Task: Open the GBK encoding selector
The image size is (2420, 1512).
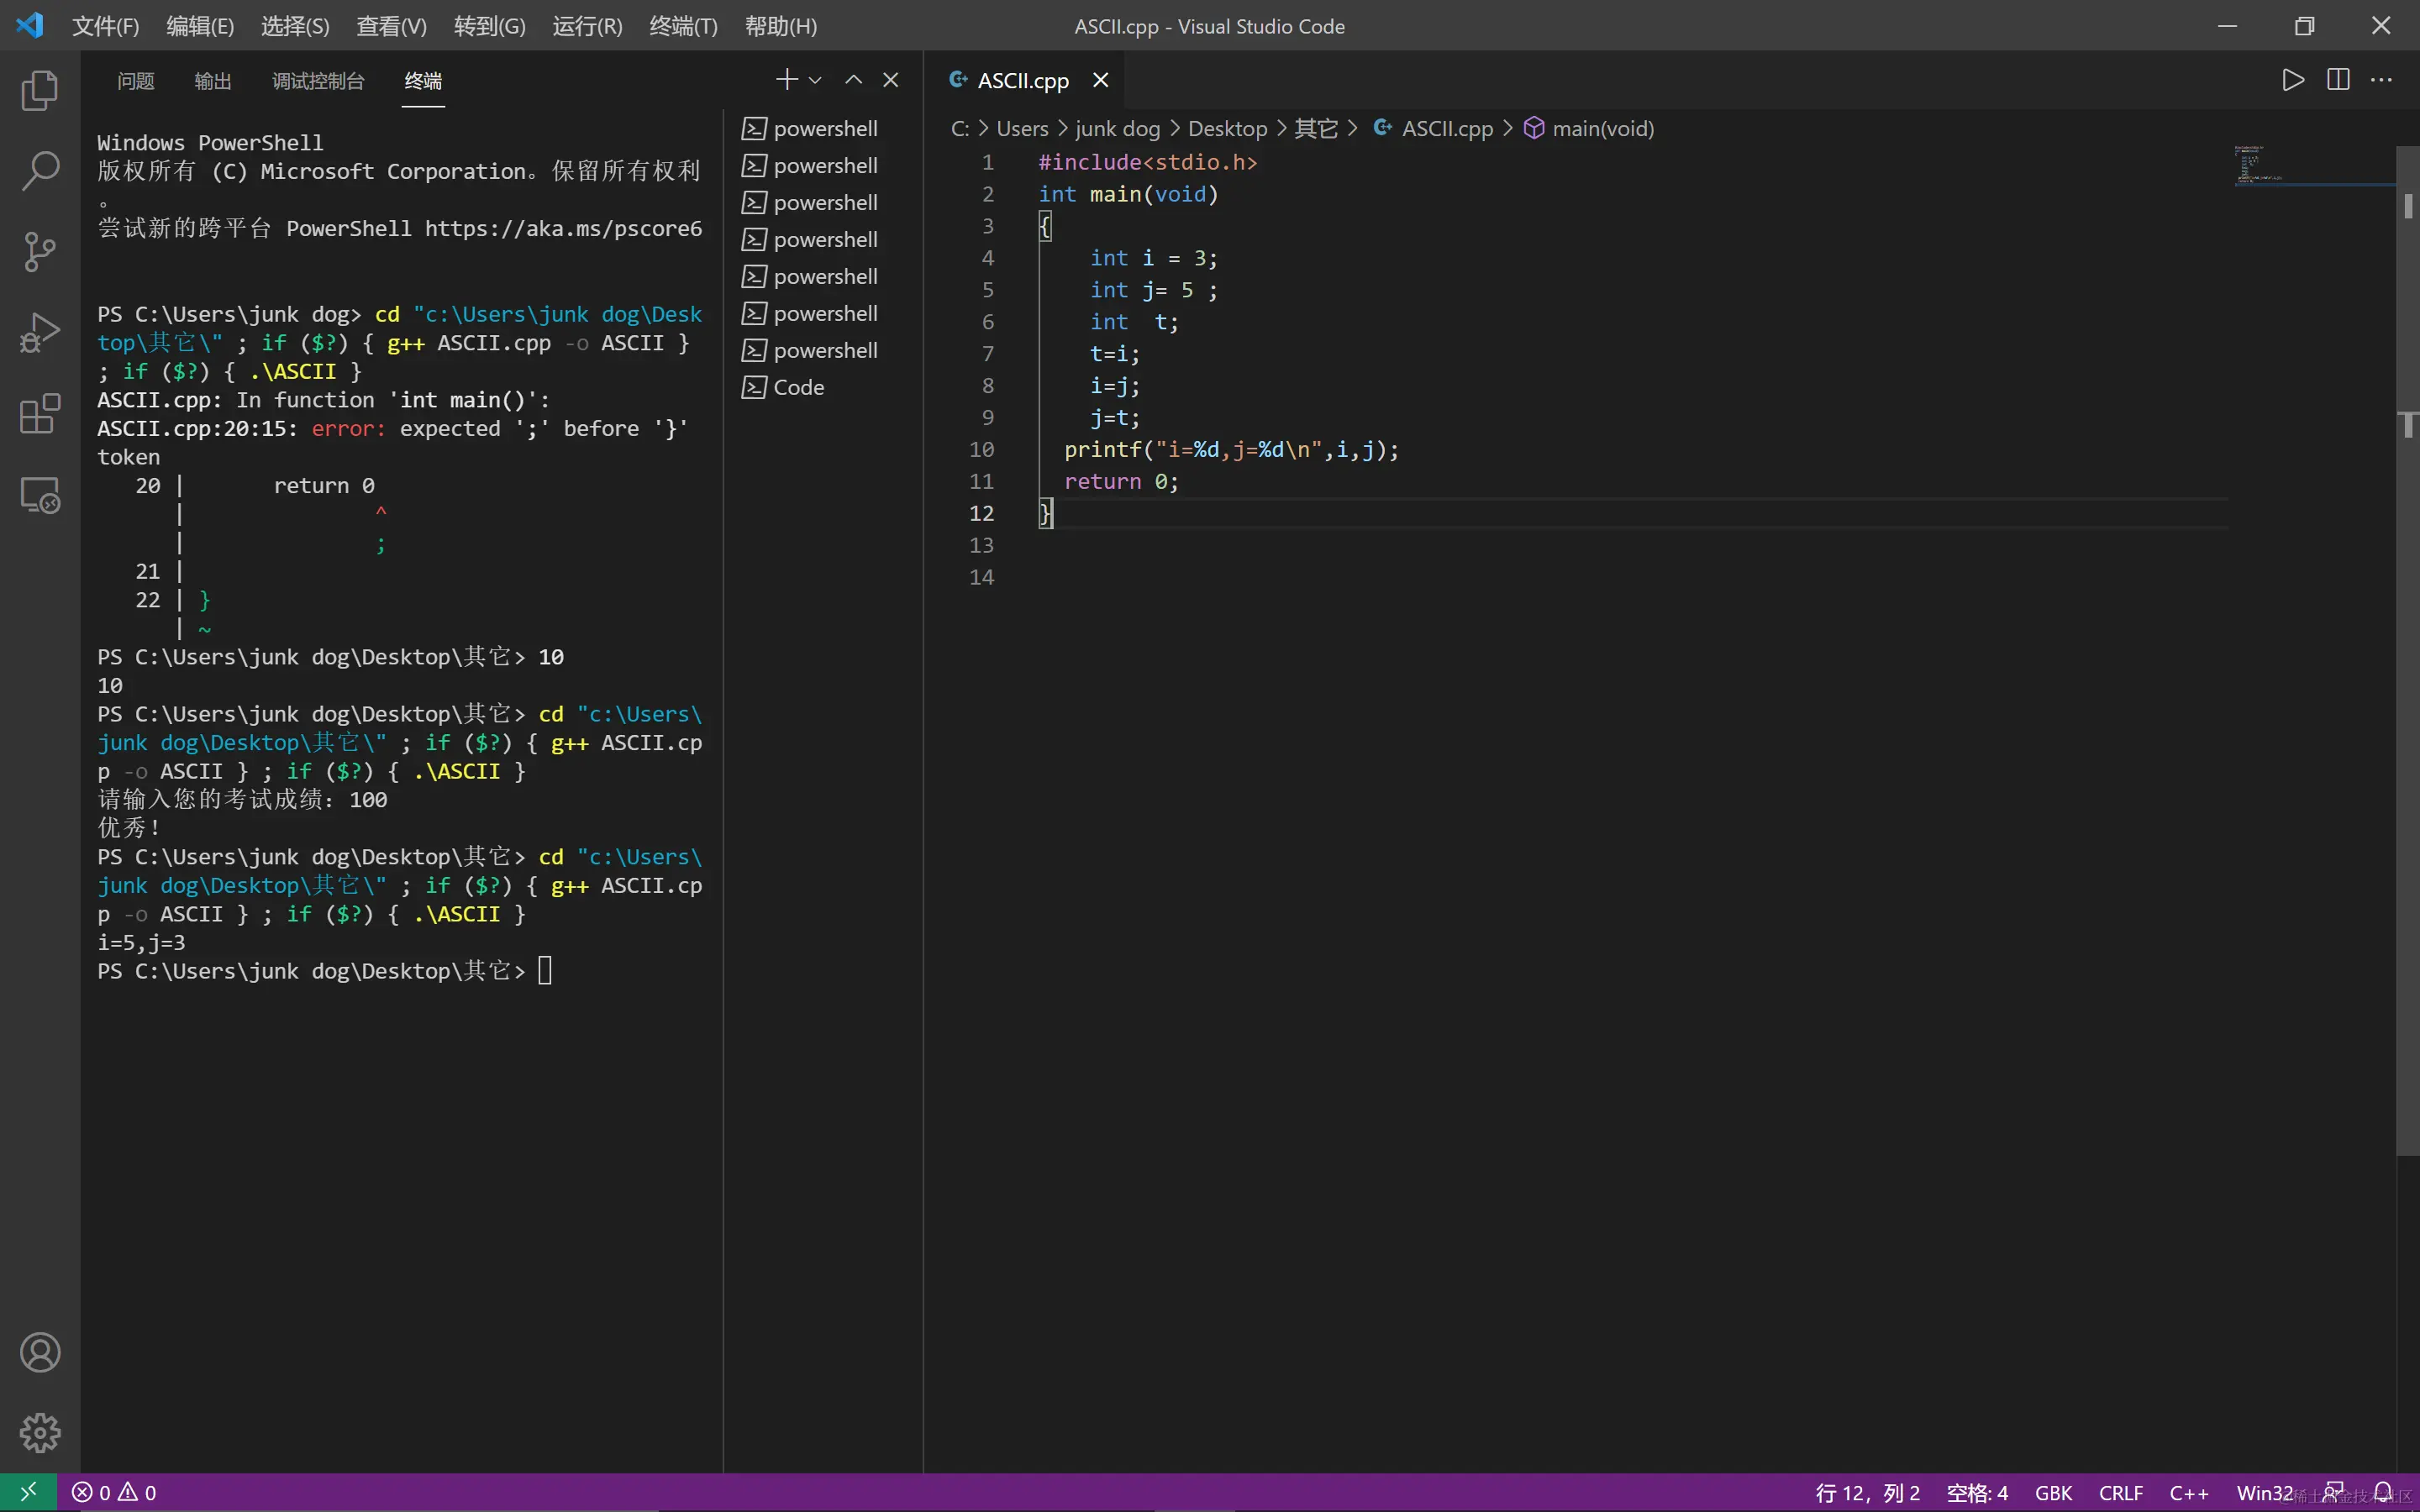Action: pyautogui.click(x=2053, y=1493)
